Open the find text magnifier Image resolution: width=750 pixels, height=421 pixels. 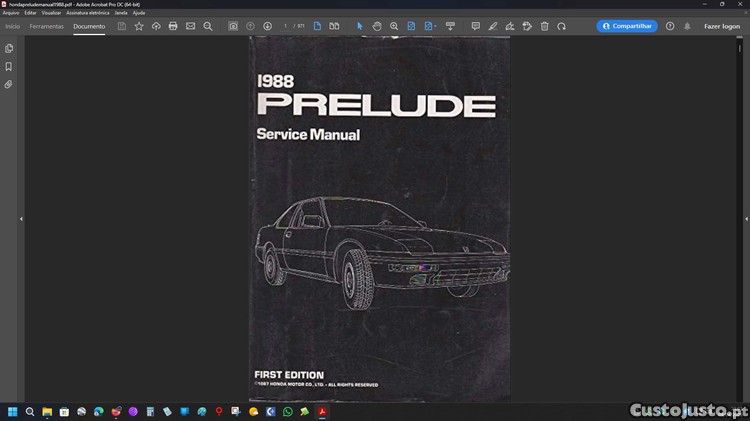coord(208,26)
